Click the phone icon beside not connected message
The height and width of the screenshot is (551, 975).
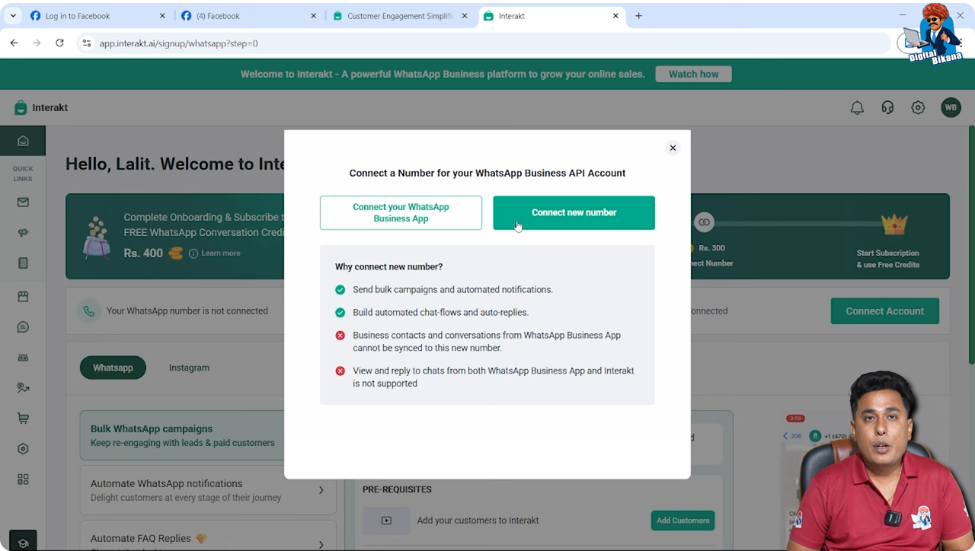click(89, 311)
